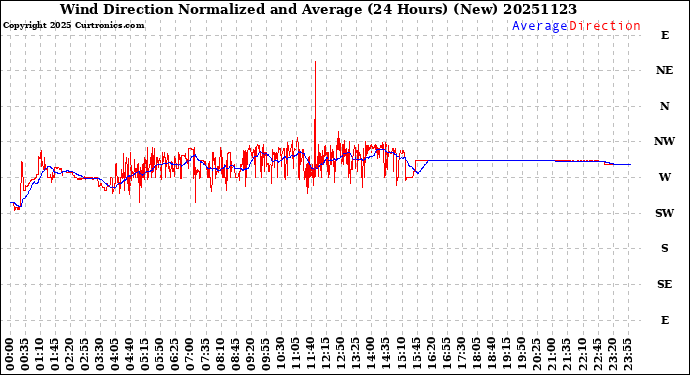
Task: Click the top E axis label
Action: pos(664,35)
